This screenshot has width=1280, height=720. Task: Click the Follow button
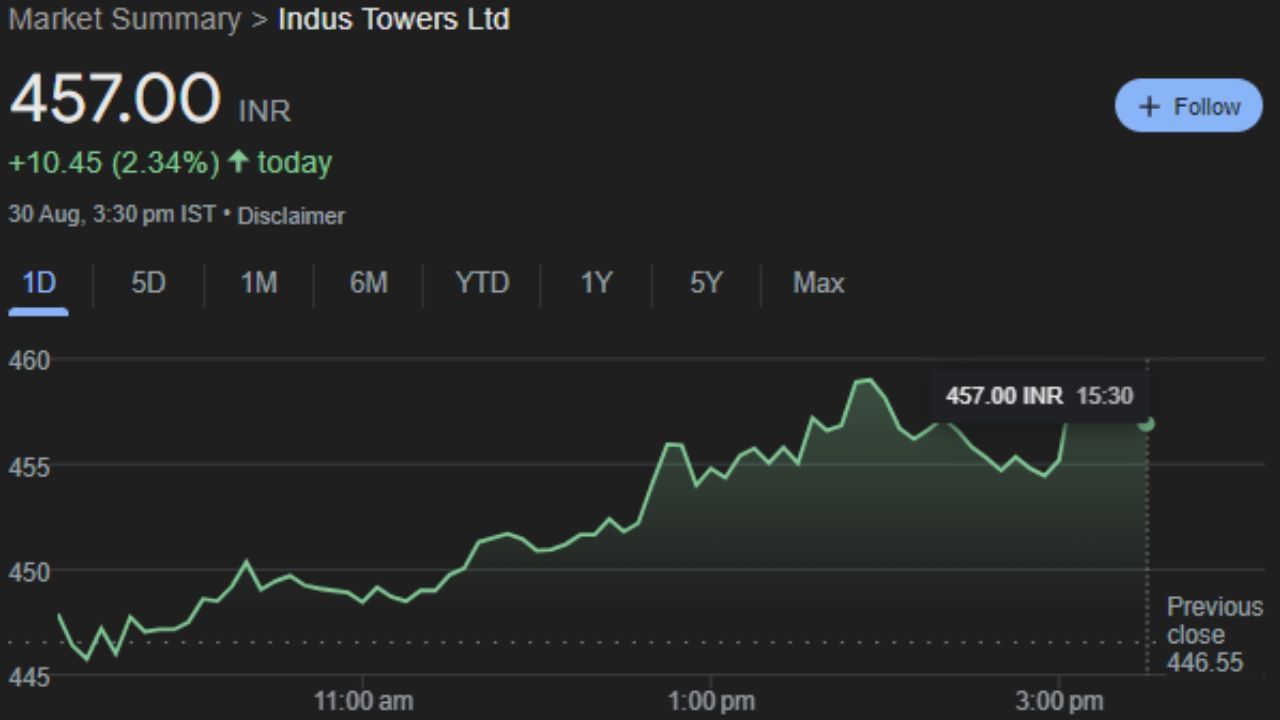(x=1189, y=106)
